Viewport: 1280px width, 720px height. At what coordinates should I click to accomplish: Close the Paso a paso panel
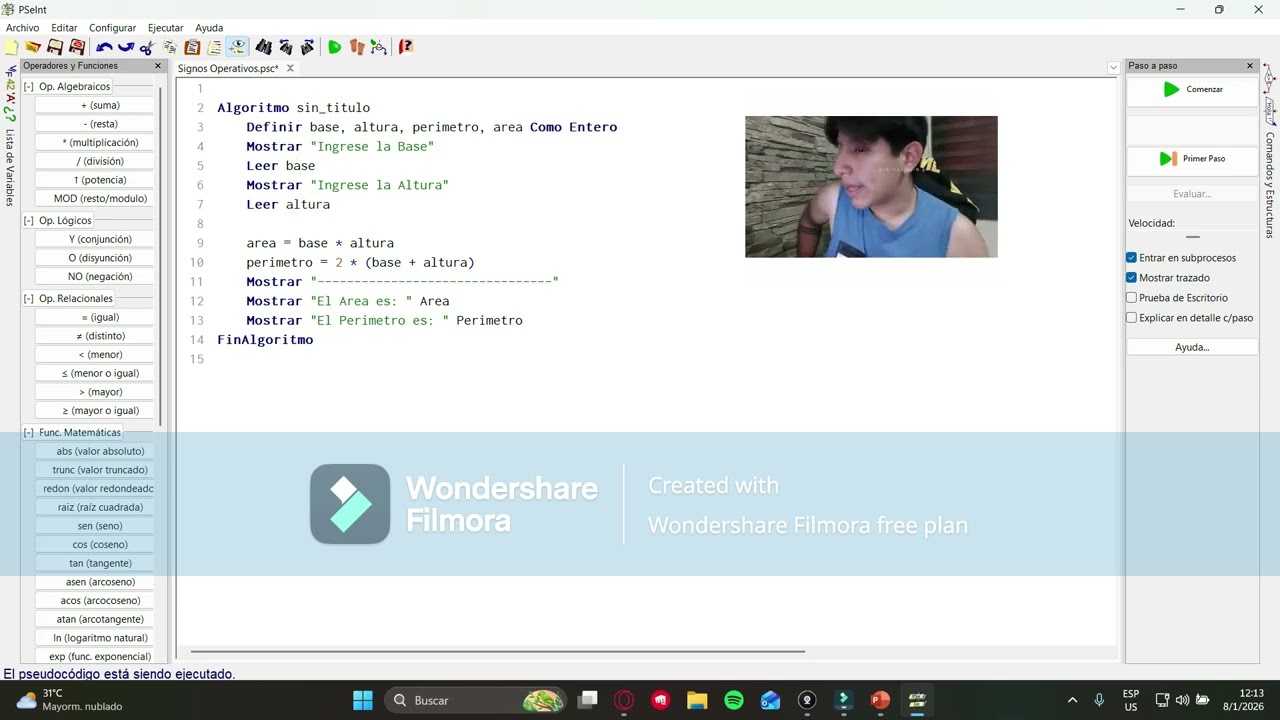1250,66
